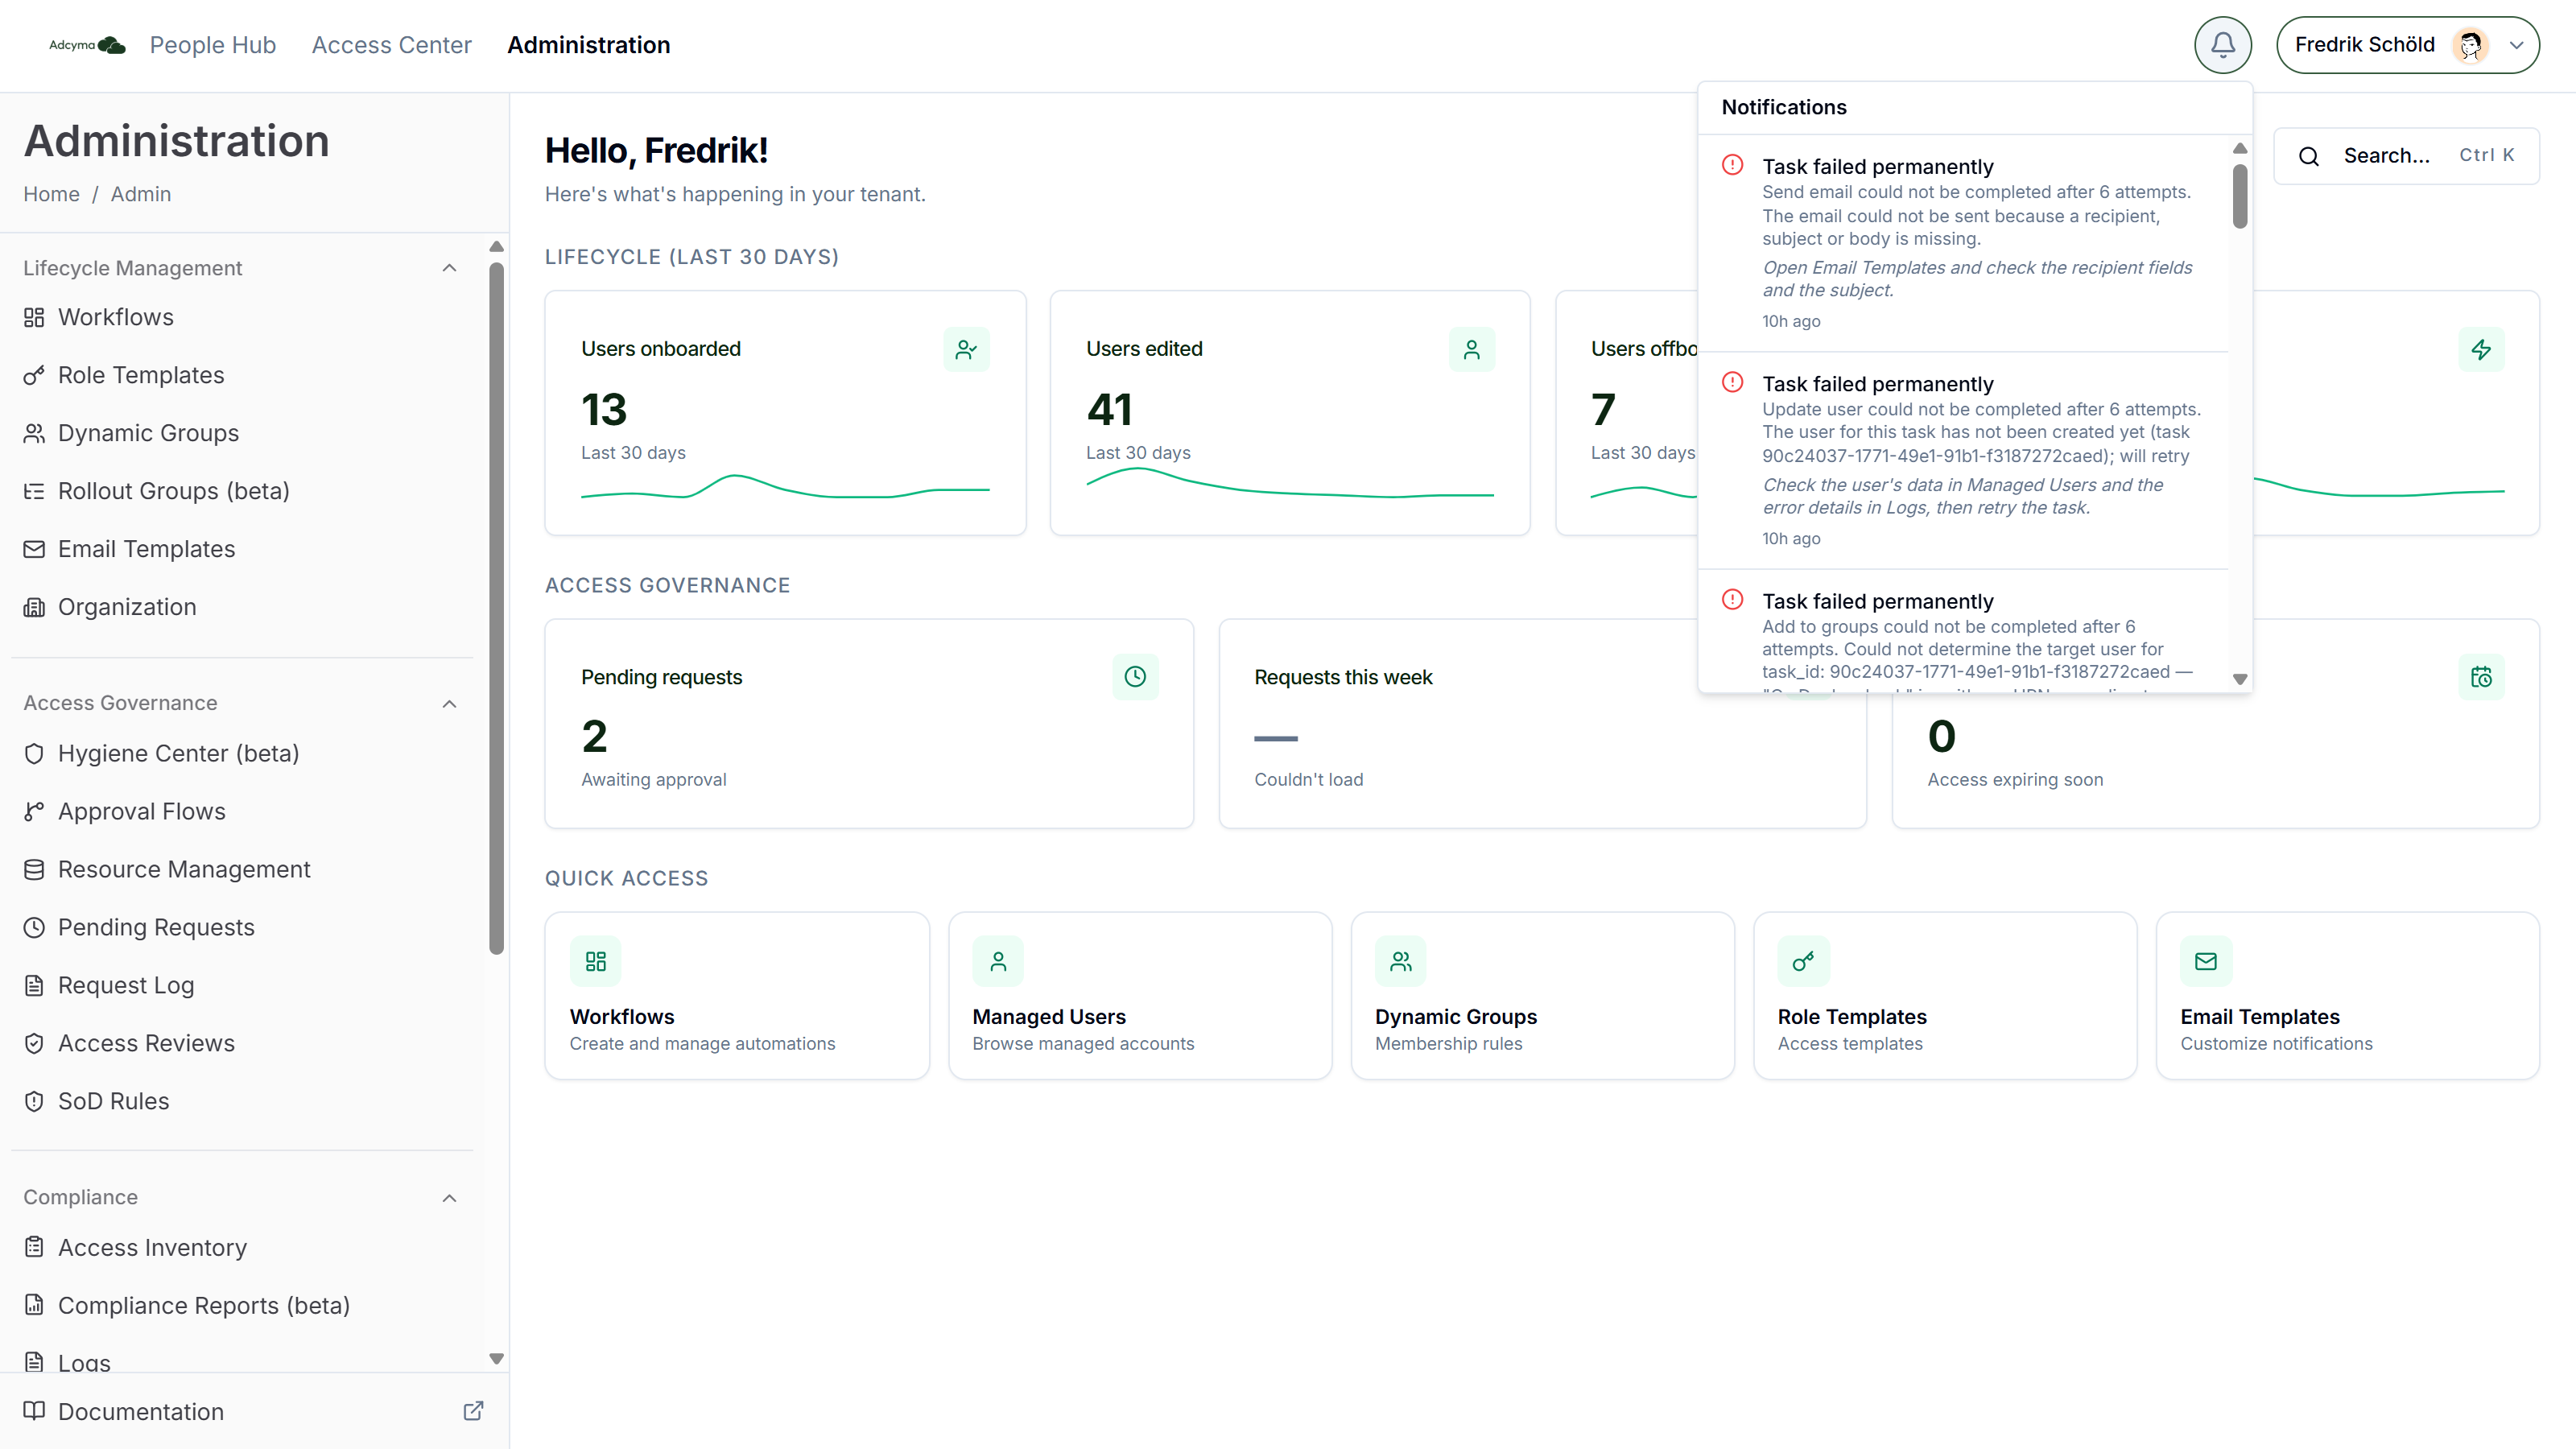Viewport: 2576px width, 1449px height.
Task: Switch to the People Hub tab
Action: point(213,45)
